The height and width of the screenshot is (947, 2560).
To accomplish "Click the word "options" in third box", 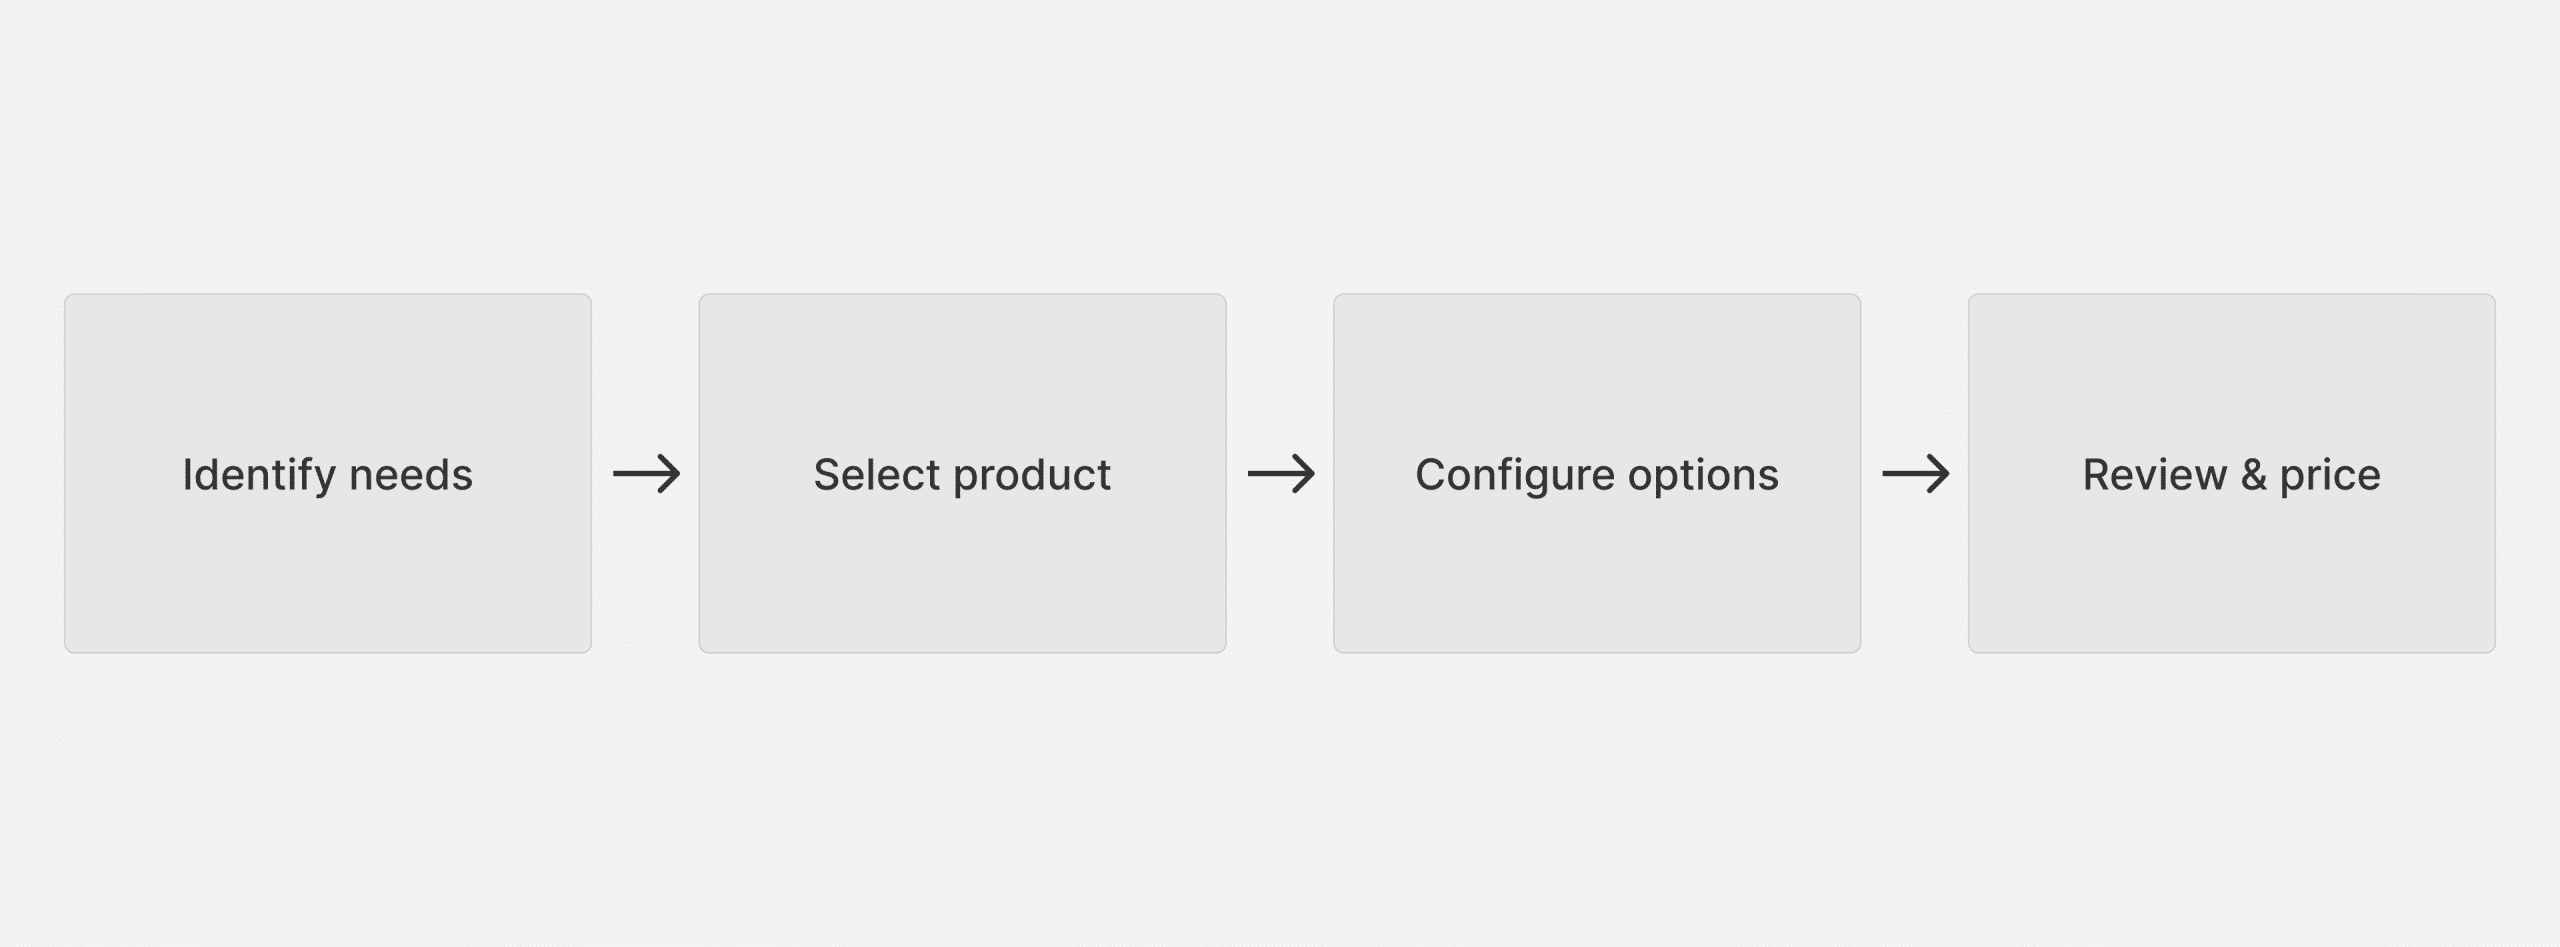I will 1704,475.
